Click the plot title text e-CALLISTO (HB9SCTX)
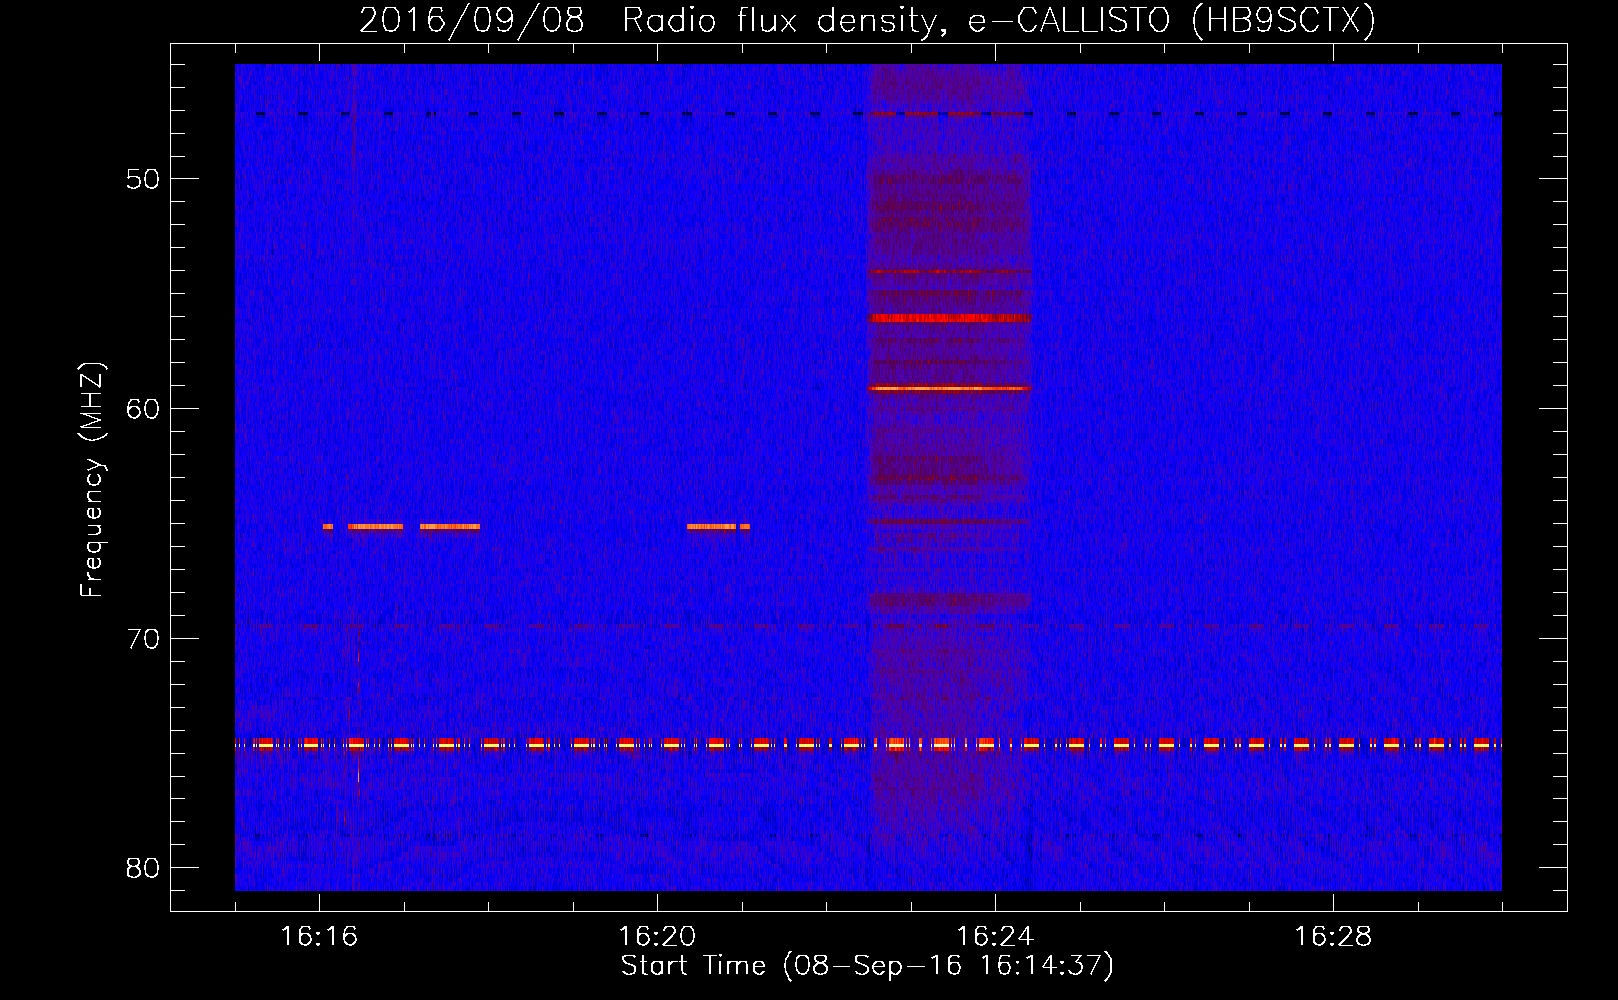Viewport: 1618px width, 1000px height. [1171, 20]
